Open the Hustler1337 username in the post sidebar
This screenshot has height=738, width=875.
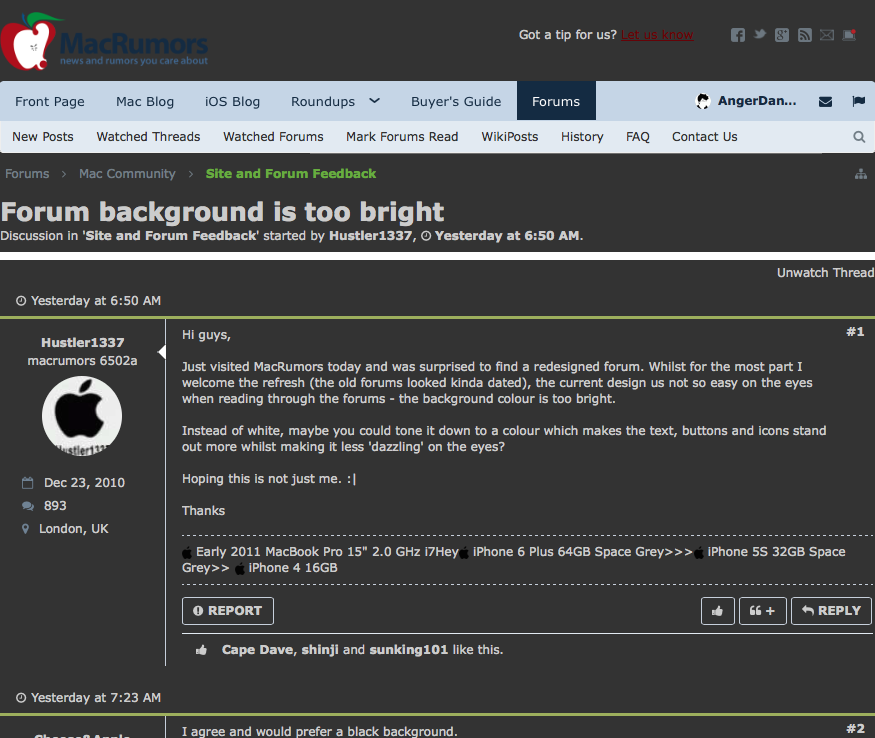[83, 343]
